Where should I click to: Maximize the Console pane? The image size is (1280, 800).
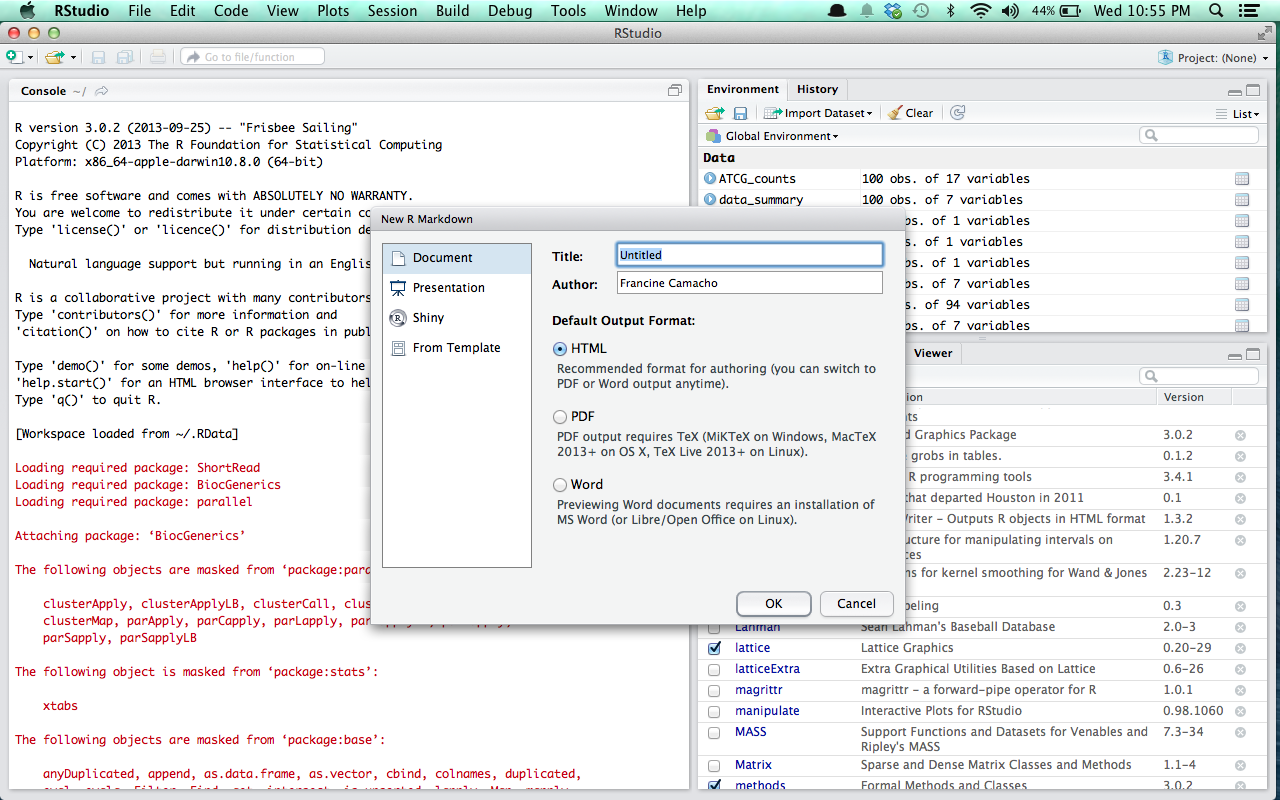point(675,90)
